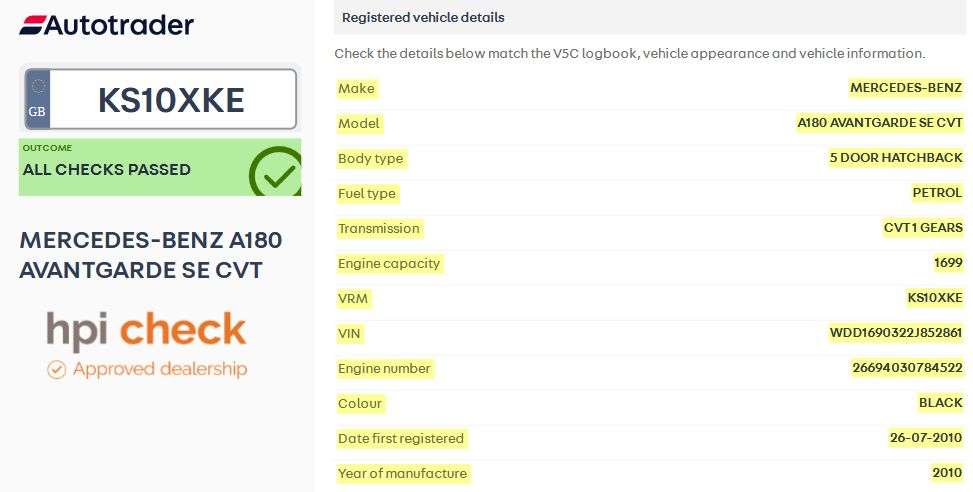This screenshot has width=973, height=492.
Task: Click the Mercedes-Benz A180 Avantgarde SE CVT heading
Action: (151, 255)
